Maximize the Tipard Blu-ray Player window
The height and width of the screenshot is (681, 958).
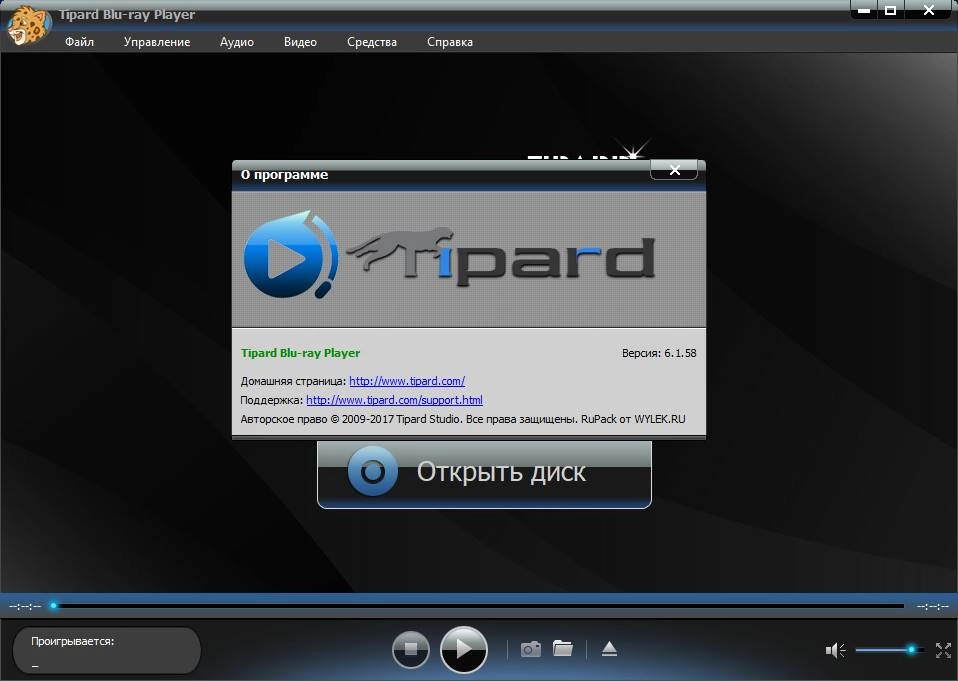[891, 10]
